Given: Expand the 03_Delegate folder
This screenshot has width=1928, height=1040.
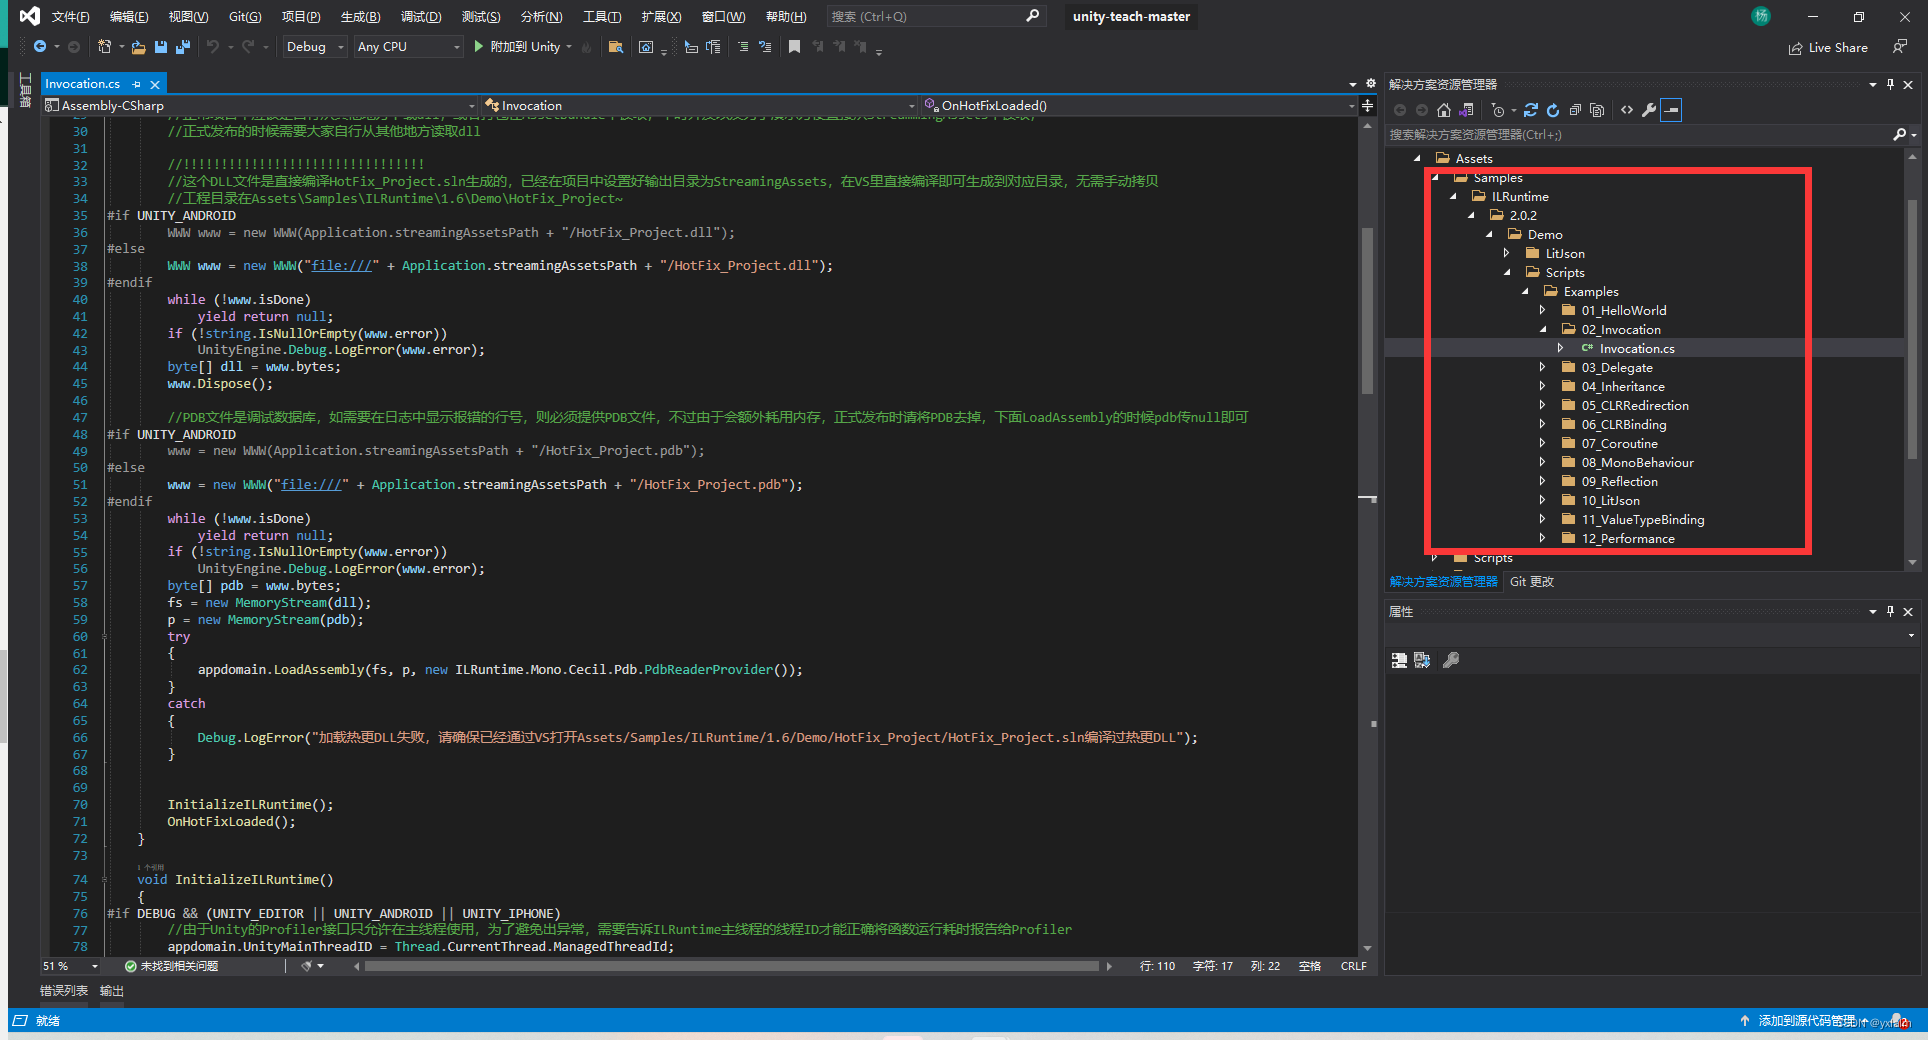Looking at the screenshot, I should click(1542, 367).
